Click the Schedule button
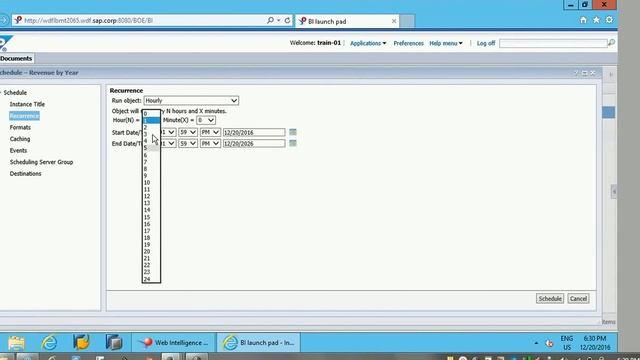Viewport: 640px width, 360px height. pyautogui.click(x=550, y=298)
